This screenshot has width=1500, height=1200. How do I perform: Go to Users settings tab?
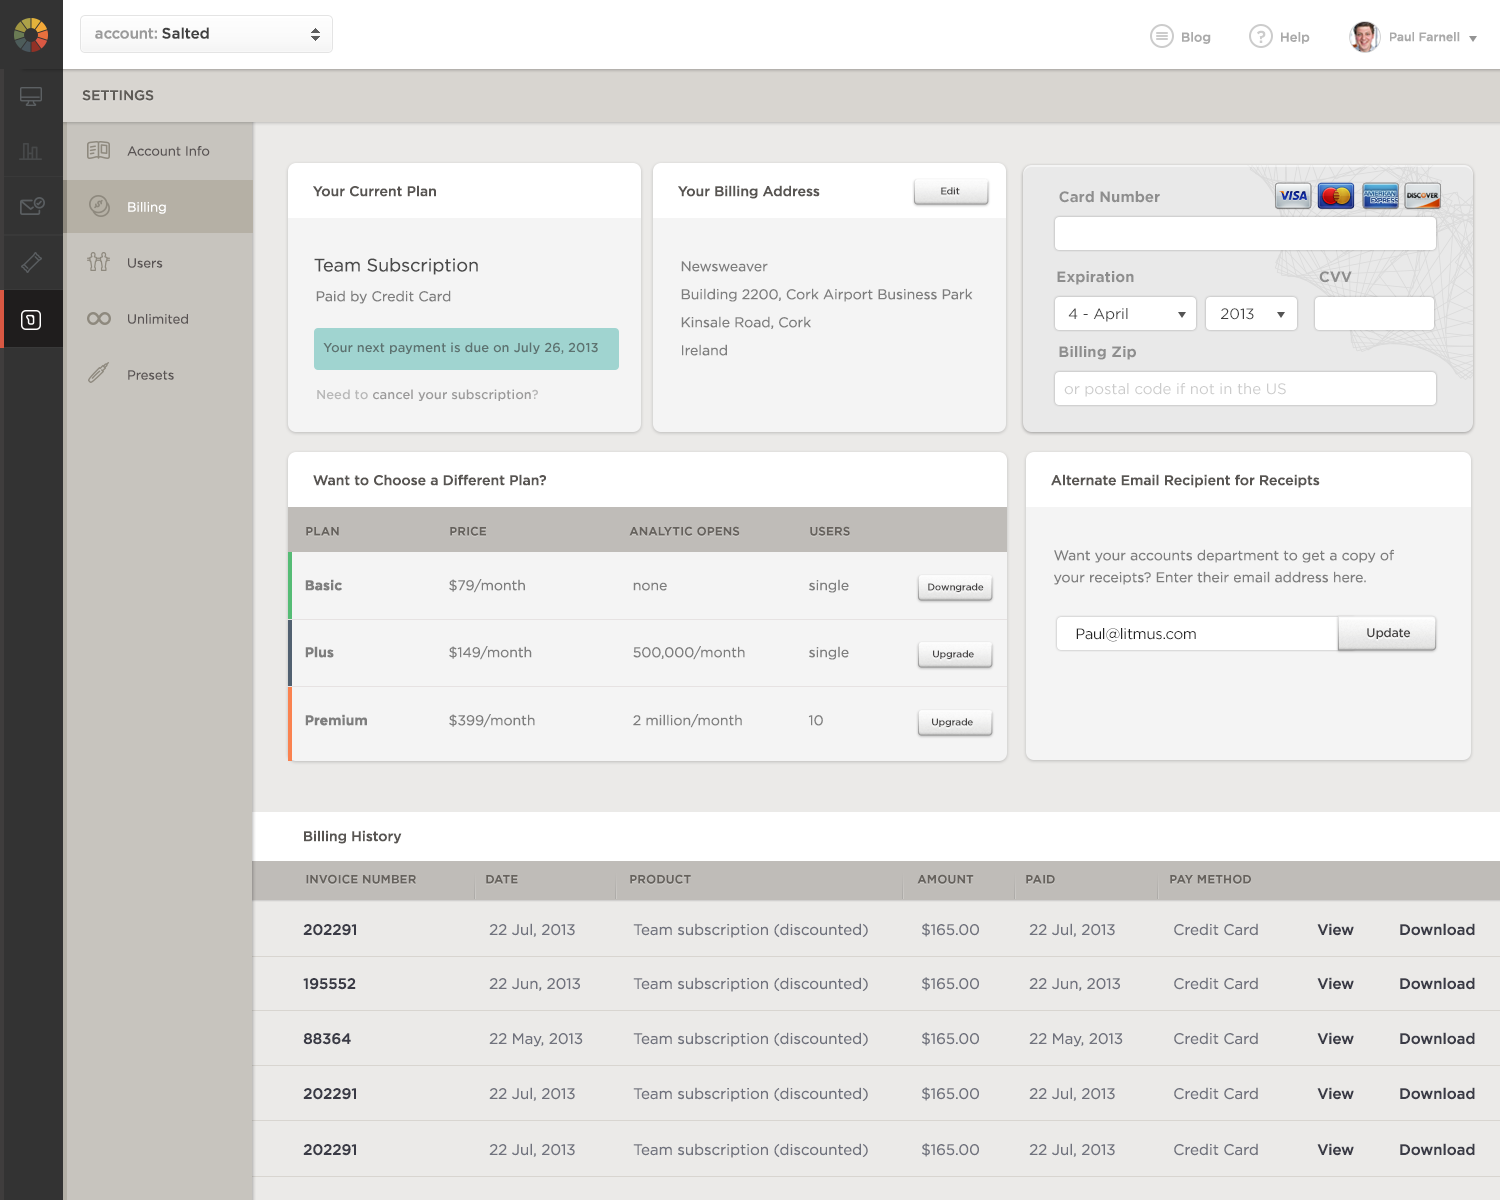click(158, 263)
